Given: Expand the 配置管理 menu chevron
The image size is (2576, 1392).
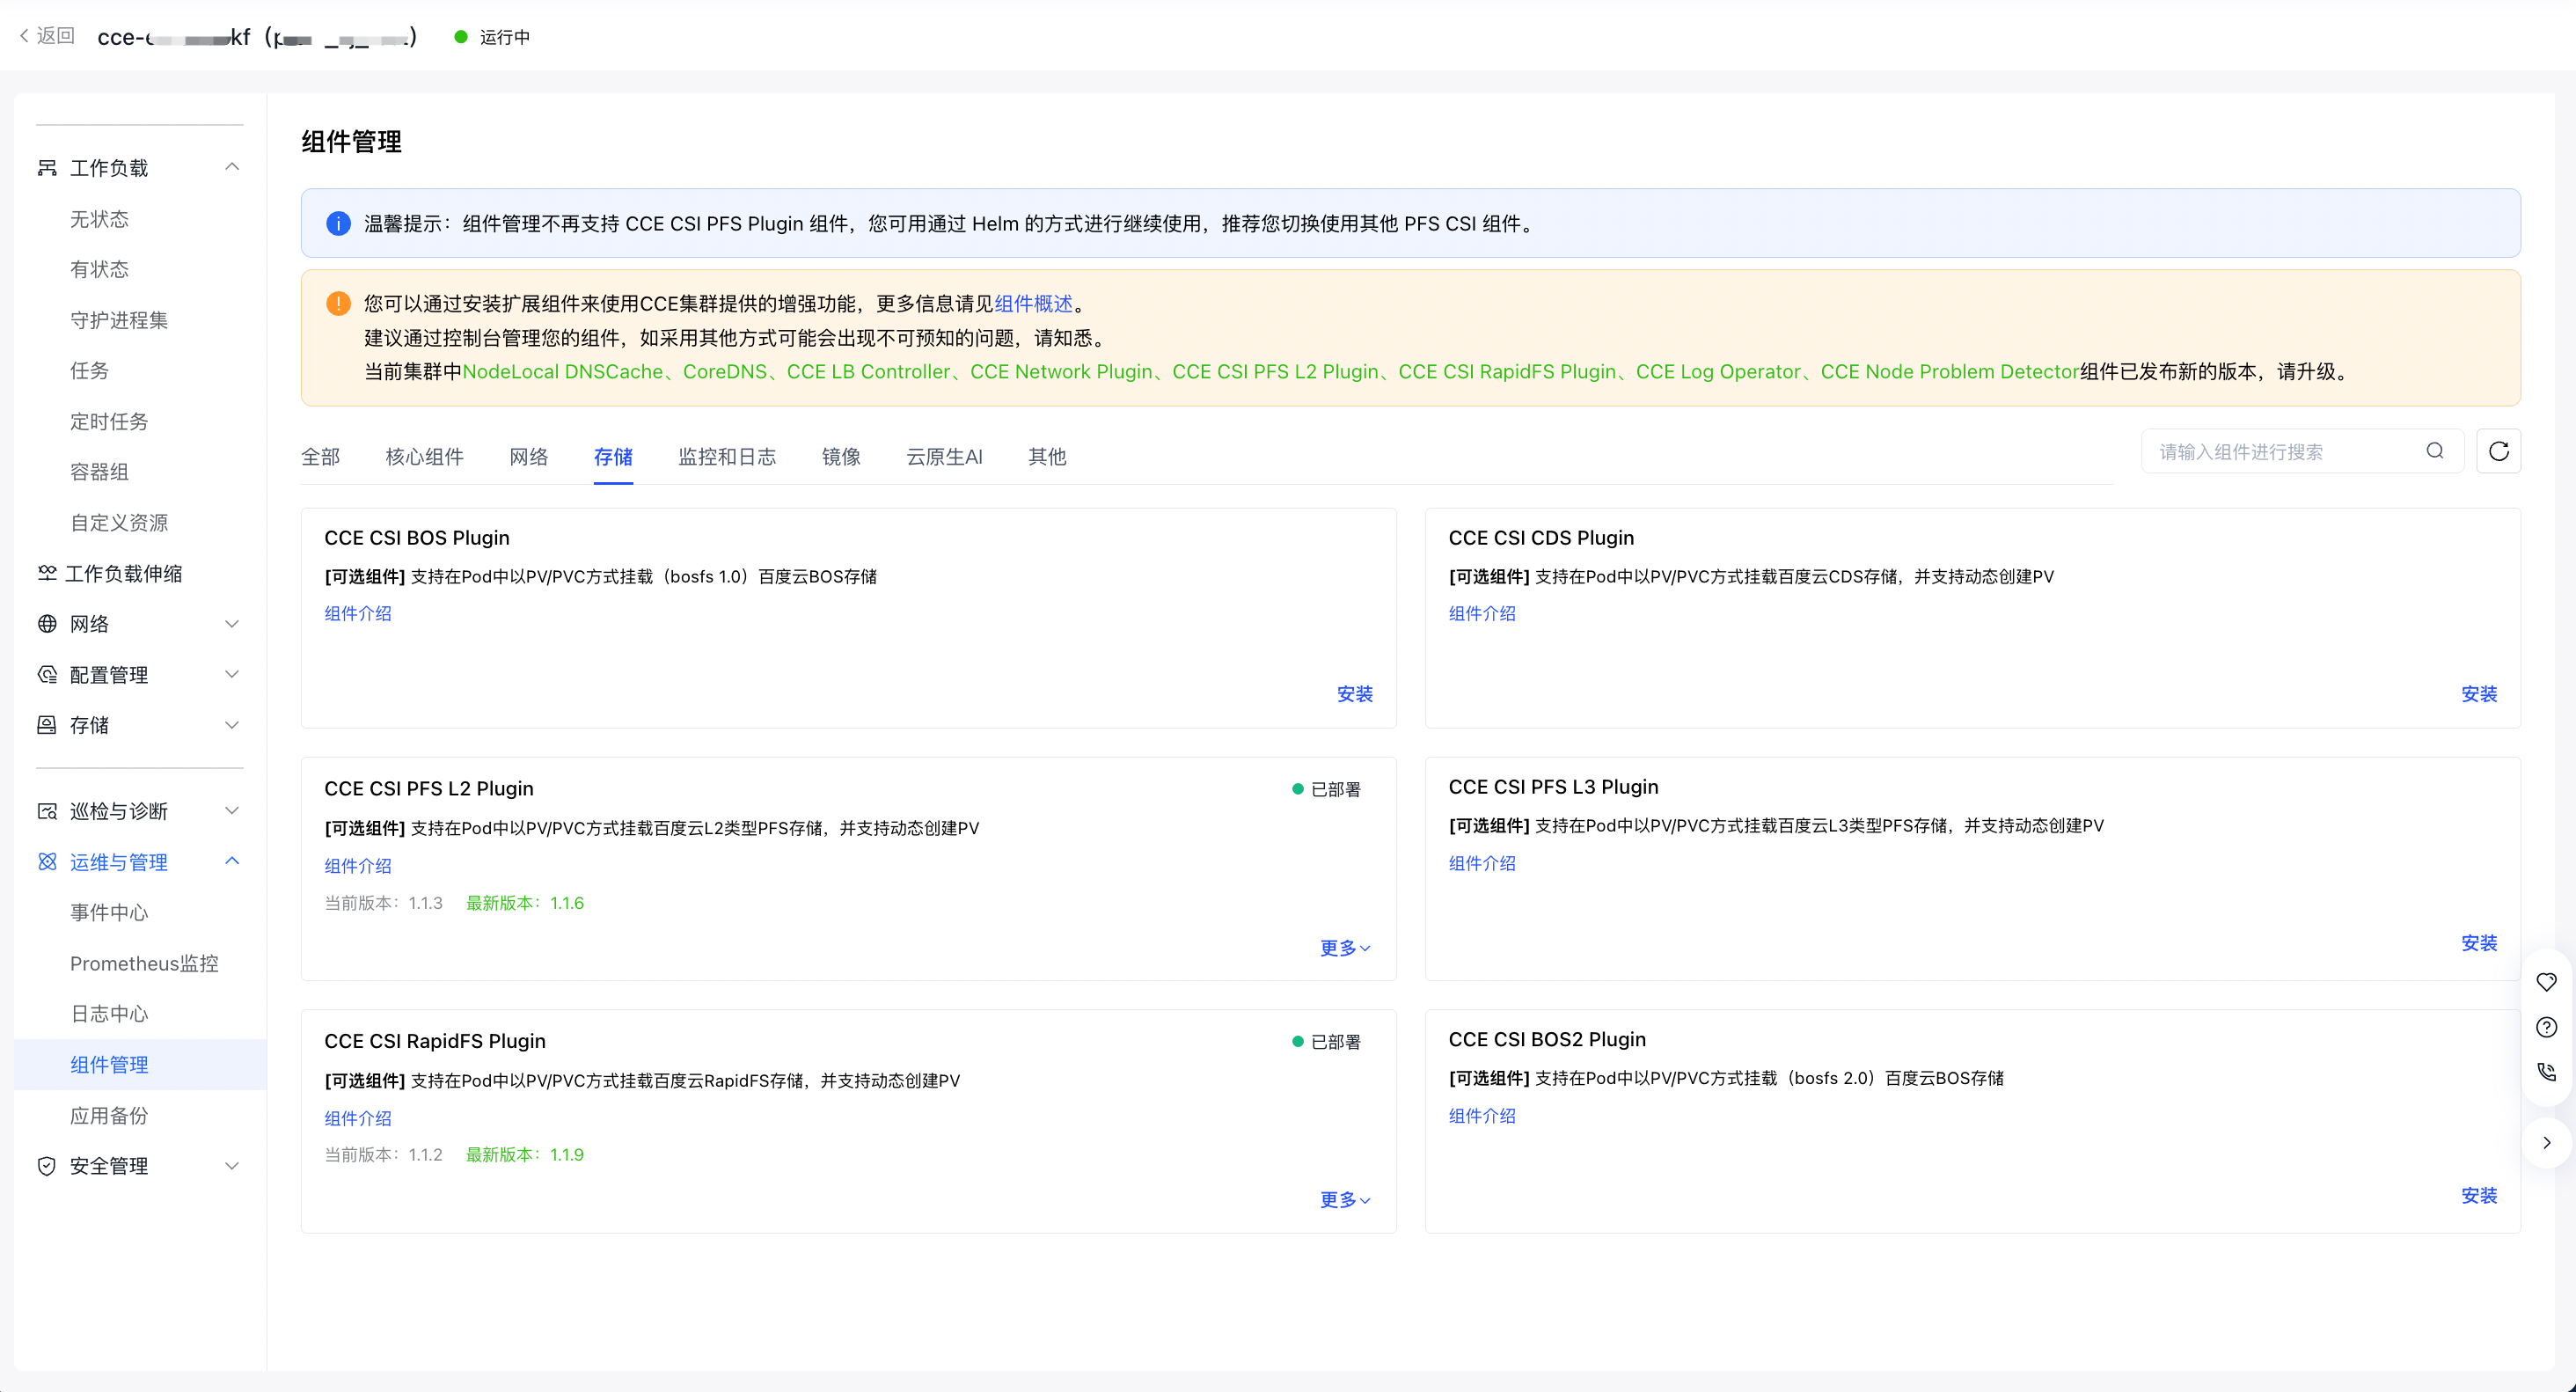Looking at the screenshot, I should pos(232,675).
